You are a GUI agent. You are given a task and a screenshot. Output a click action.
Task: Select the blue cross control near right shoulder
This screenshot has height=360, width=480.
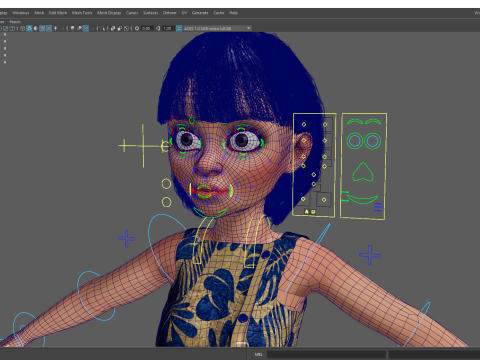126,238
